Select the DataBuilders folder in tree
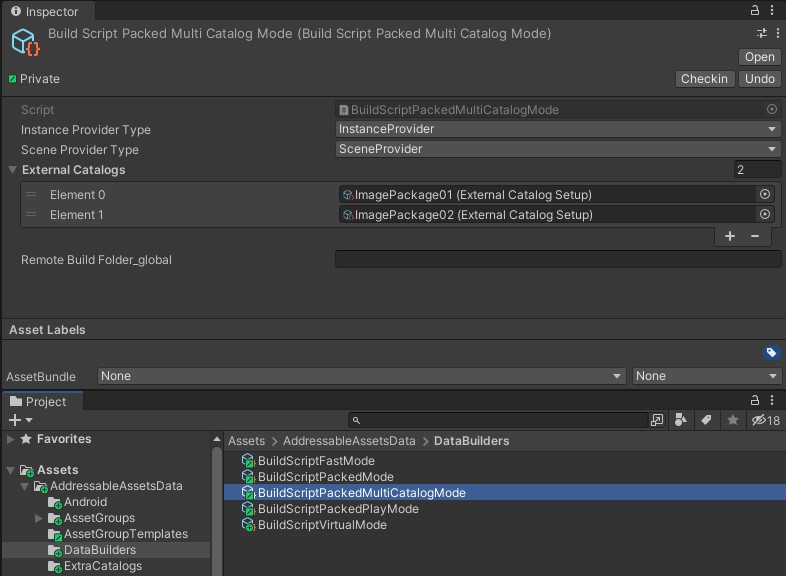 [x=100, y=550]
